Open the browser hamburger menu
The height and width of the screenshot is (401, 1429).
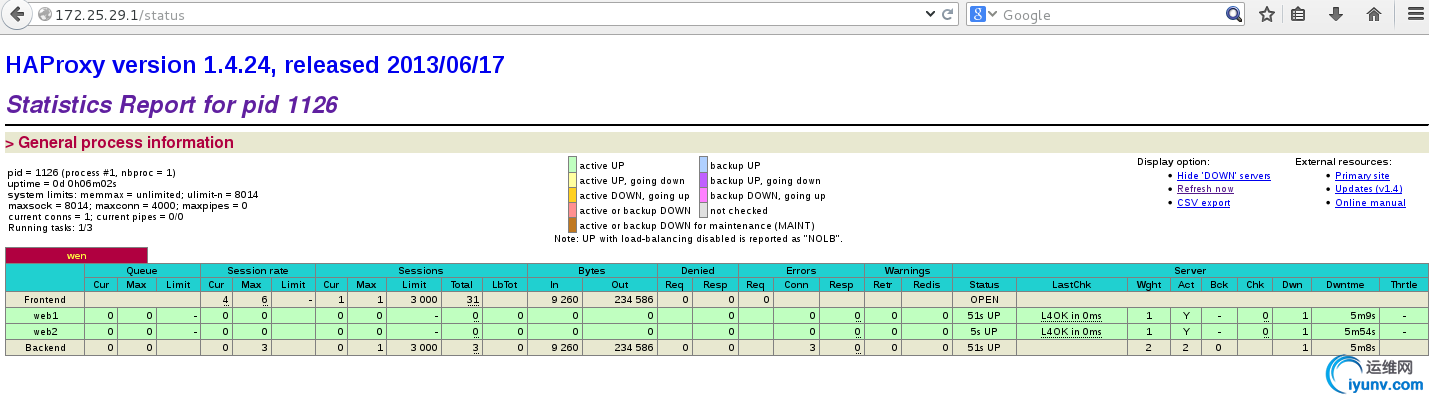[x=1414, y=15]
